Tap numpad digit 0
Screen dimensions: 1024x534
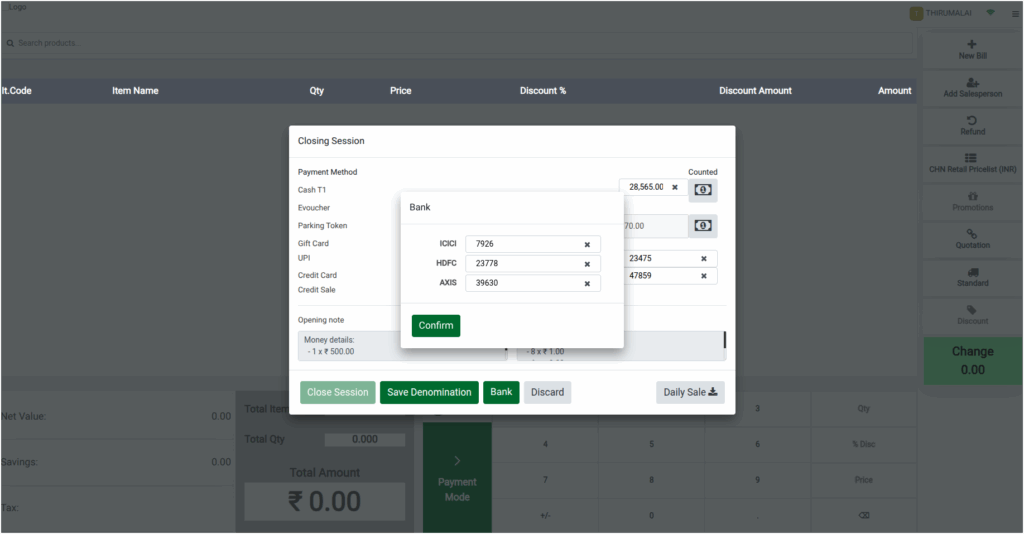(651, 516)
